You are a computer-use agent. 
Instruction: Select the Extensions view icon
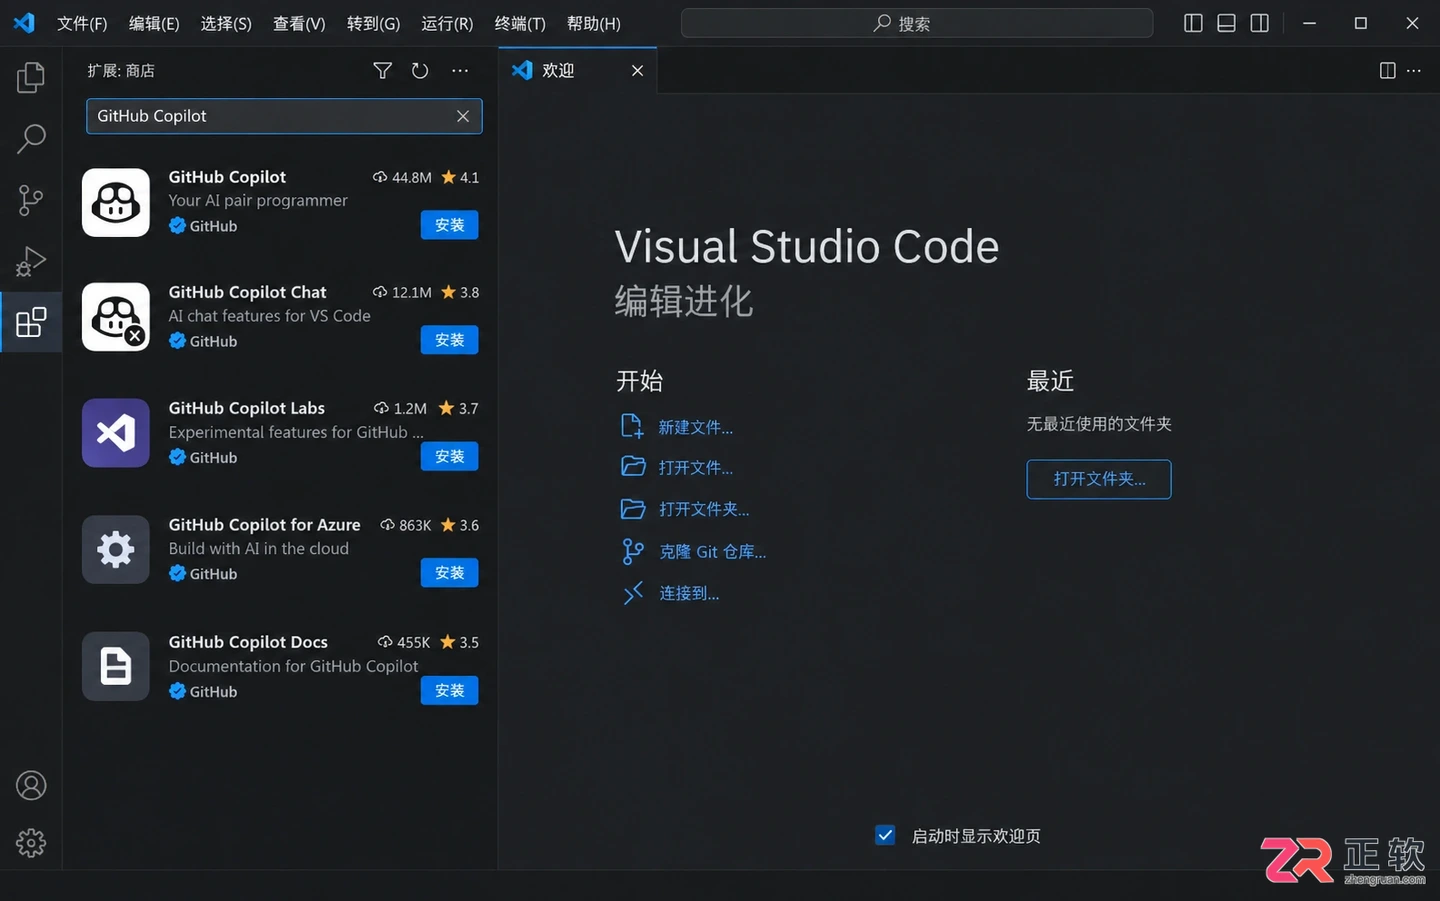point(31,322)
